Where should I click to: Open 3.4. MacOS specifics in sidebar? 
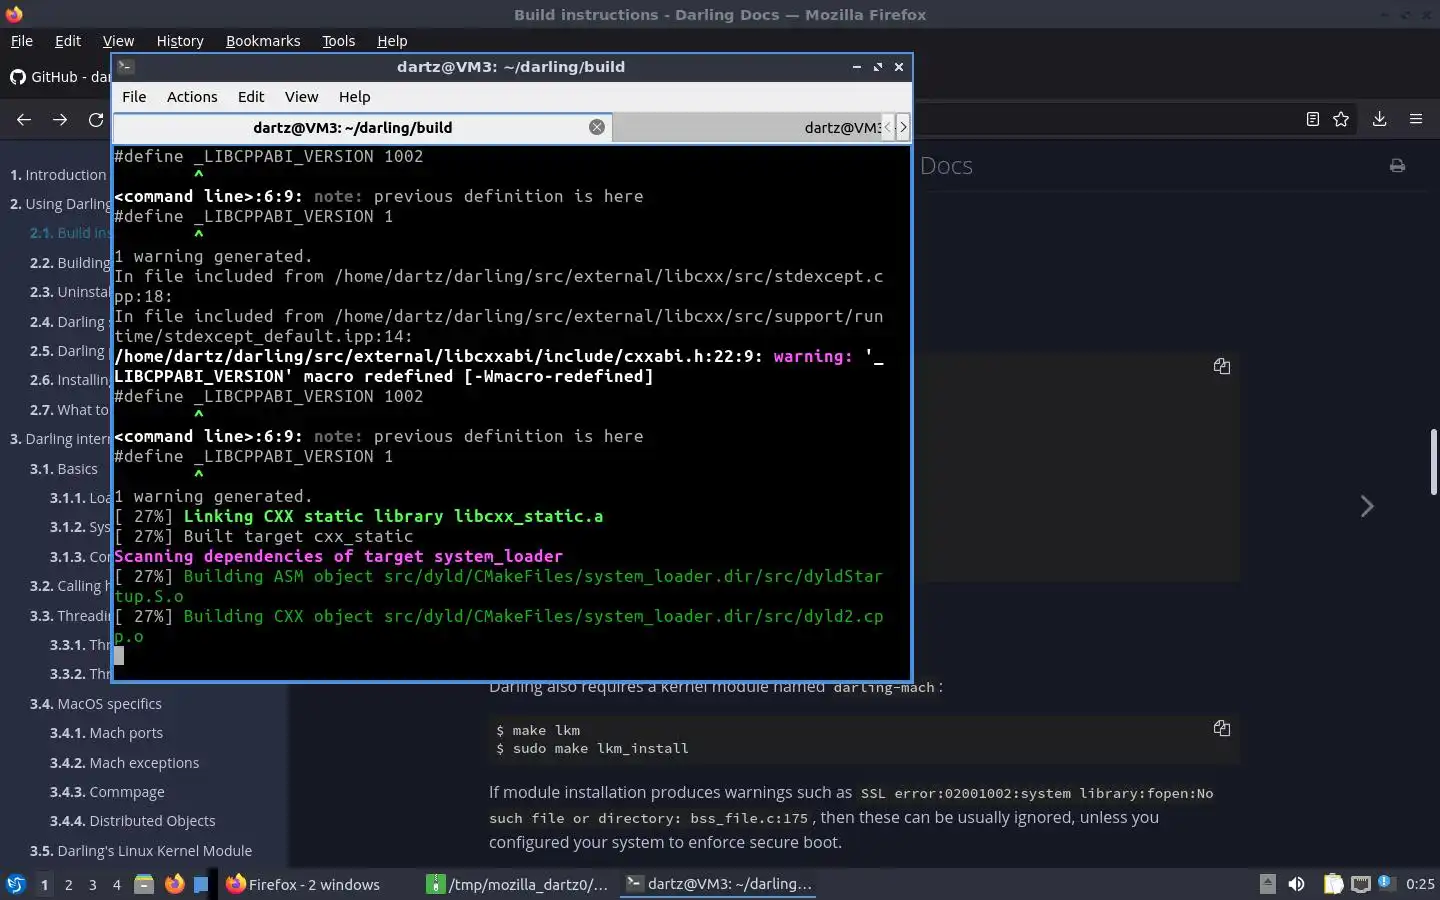click(96, 704)
